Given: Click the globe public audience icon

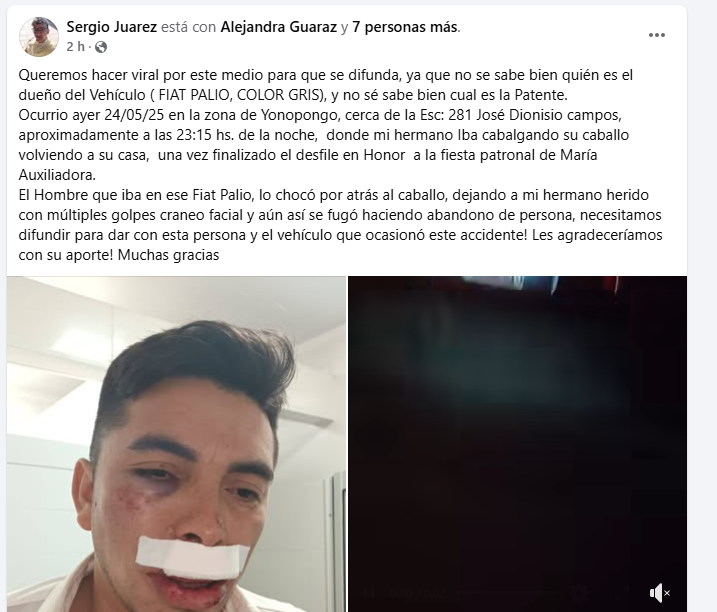Looking at the screenshot, I should (101, 47).
